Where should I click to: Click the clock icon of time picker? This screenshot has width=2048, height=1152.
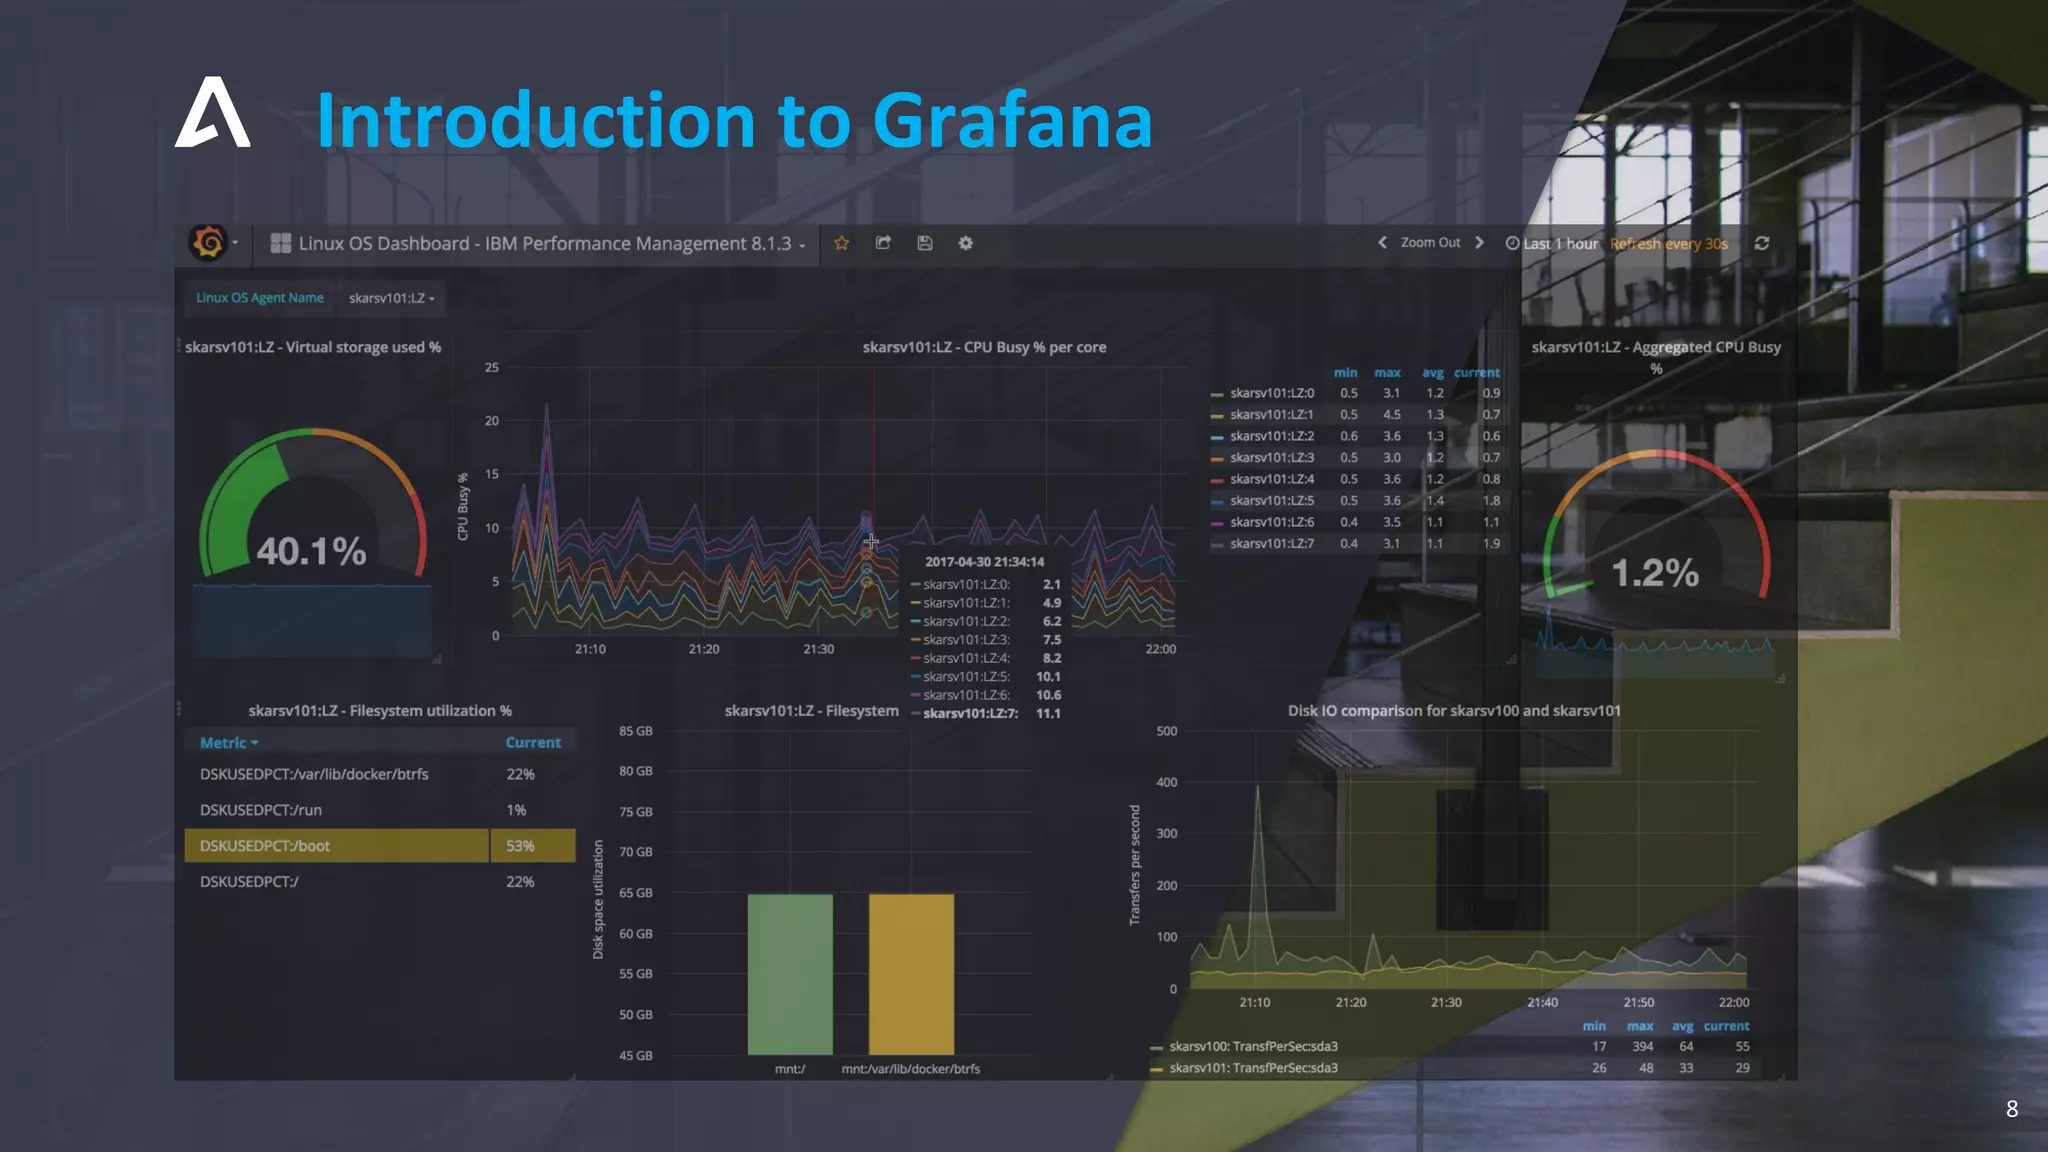(1512, 243)
